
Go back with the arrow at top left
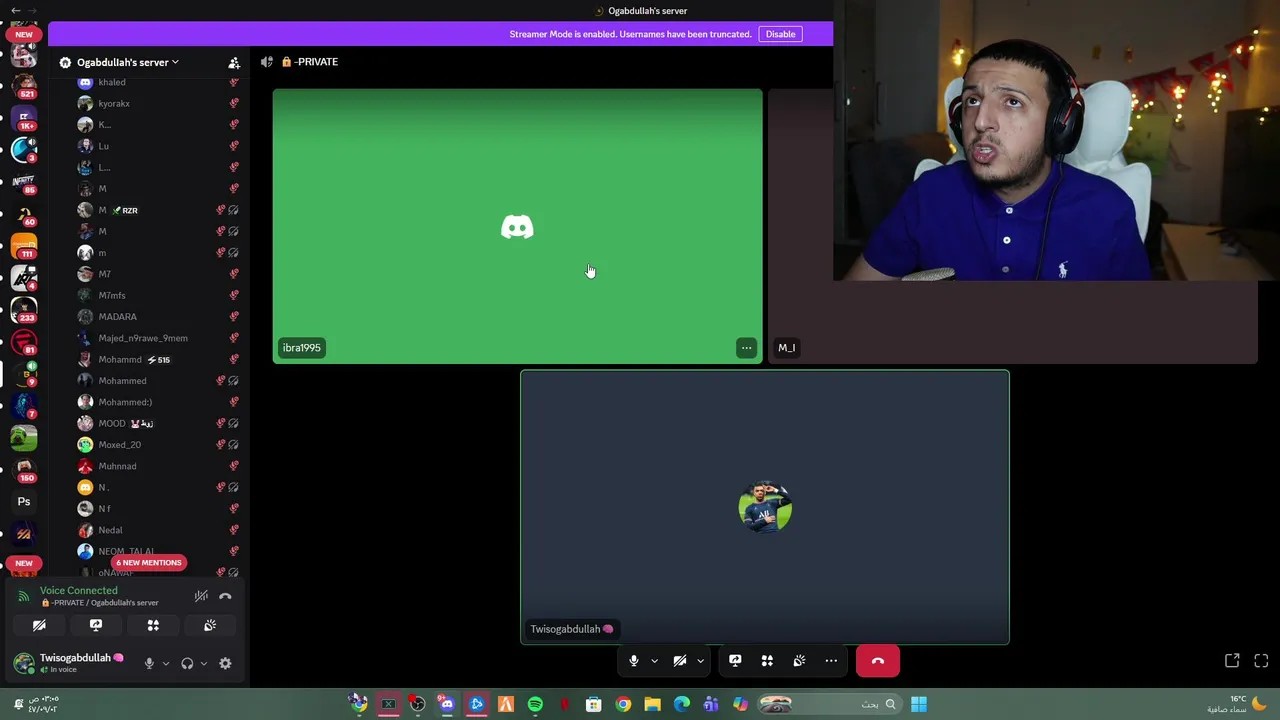click(x=16, y=10)
